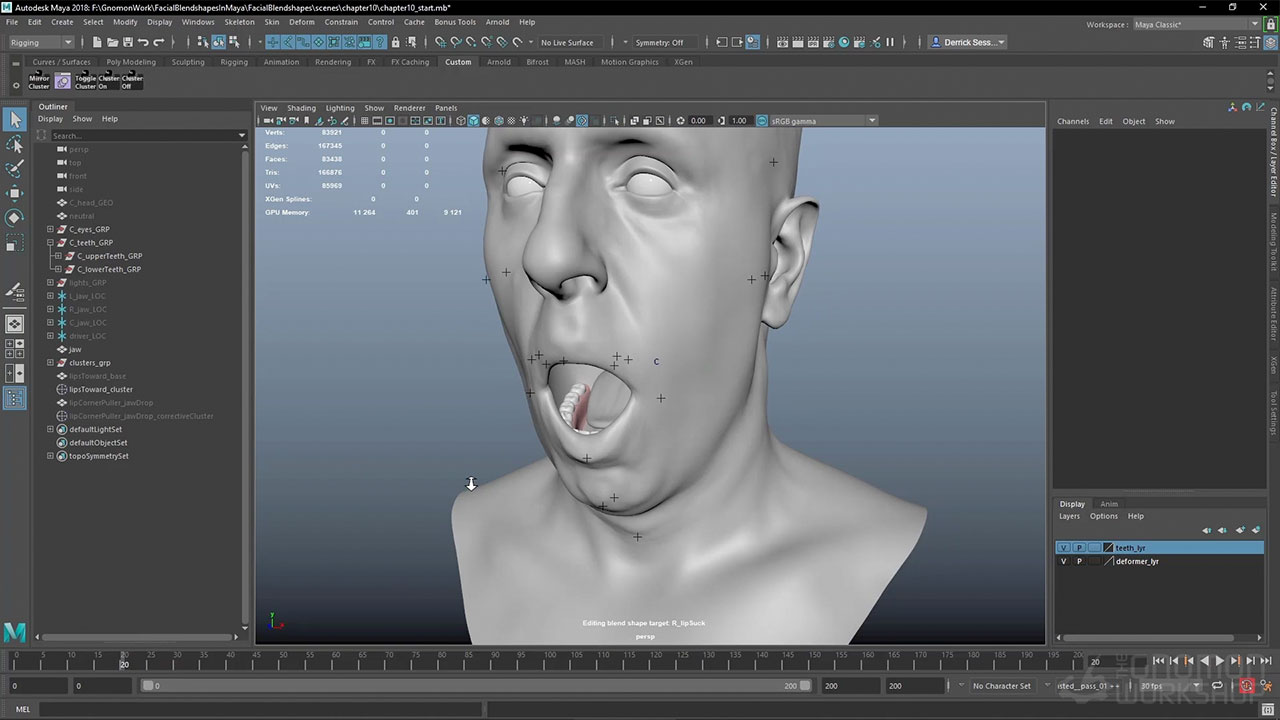1280x720 pixels.
Task: Choose the Paint Selection tool
Action: (x=14, y=169)
